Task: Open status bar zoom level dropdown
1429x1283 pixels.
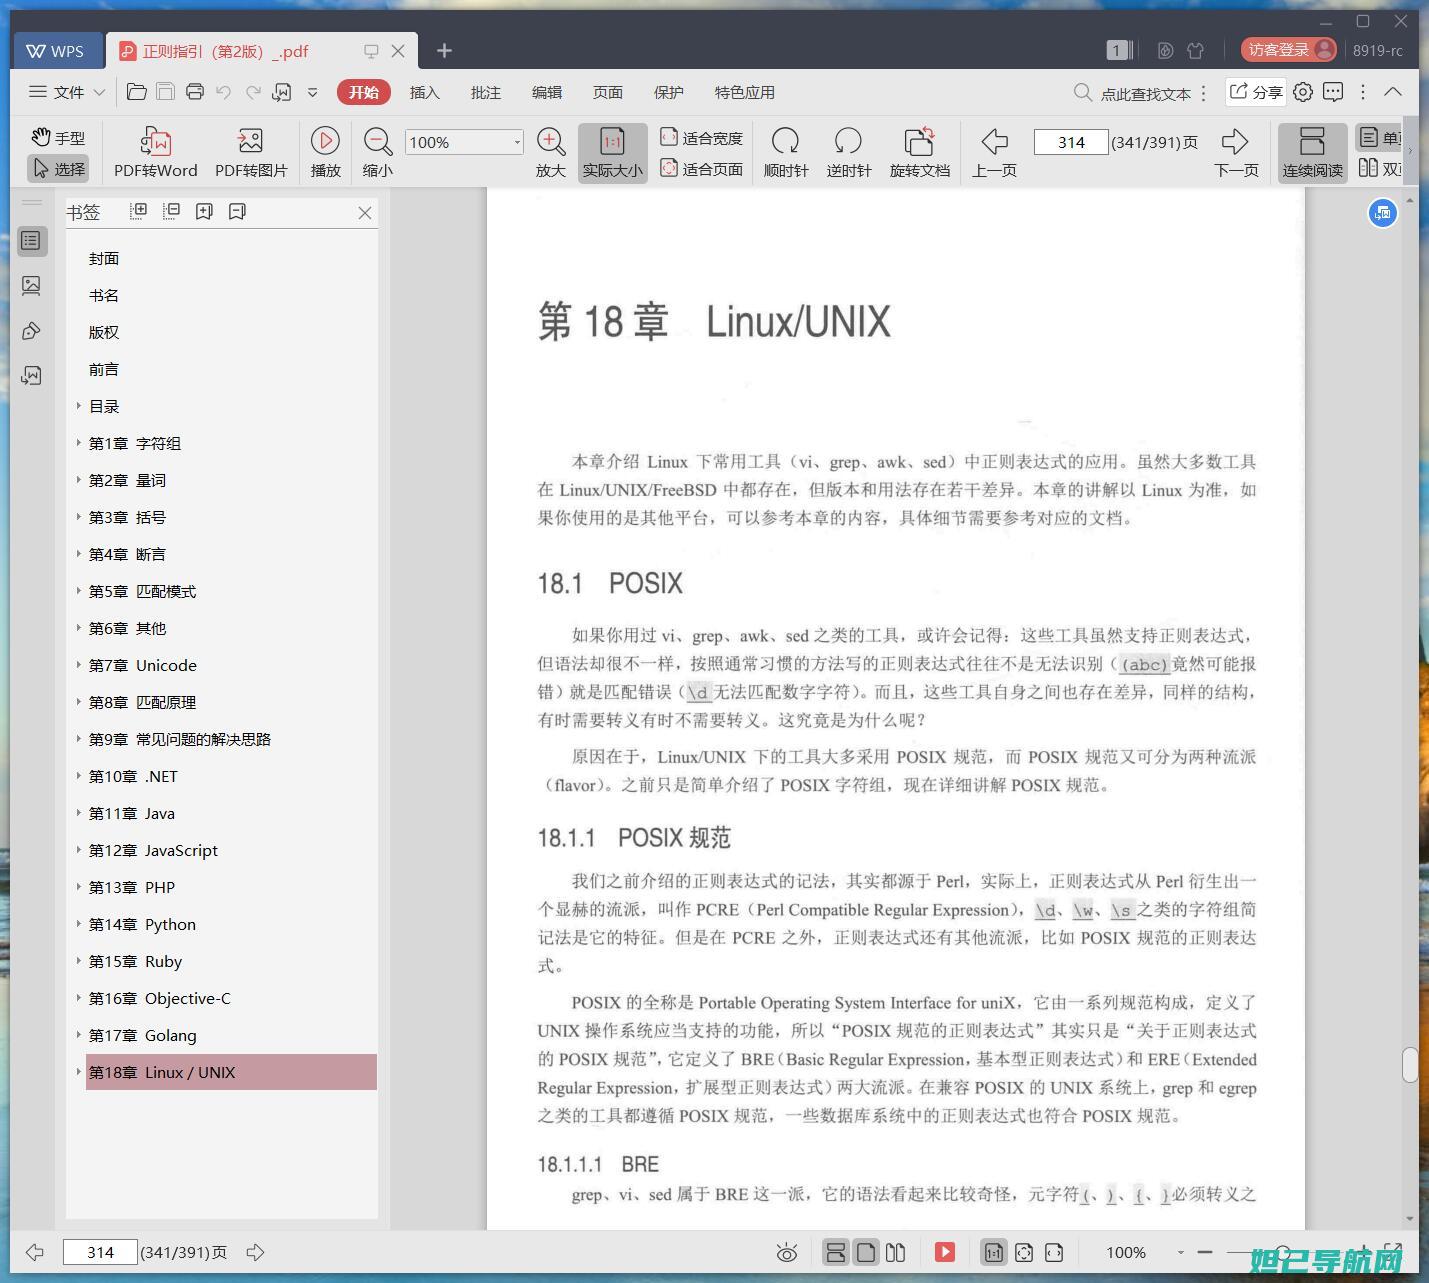Action: 1180,1252
